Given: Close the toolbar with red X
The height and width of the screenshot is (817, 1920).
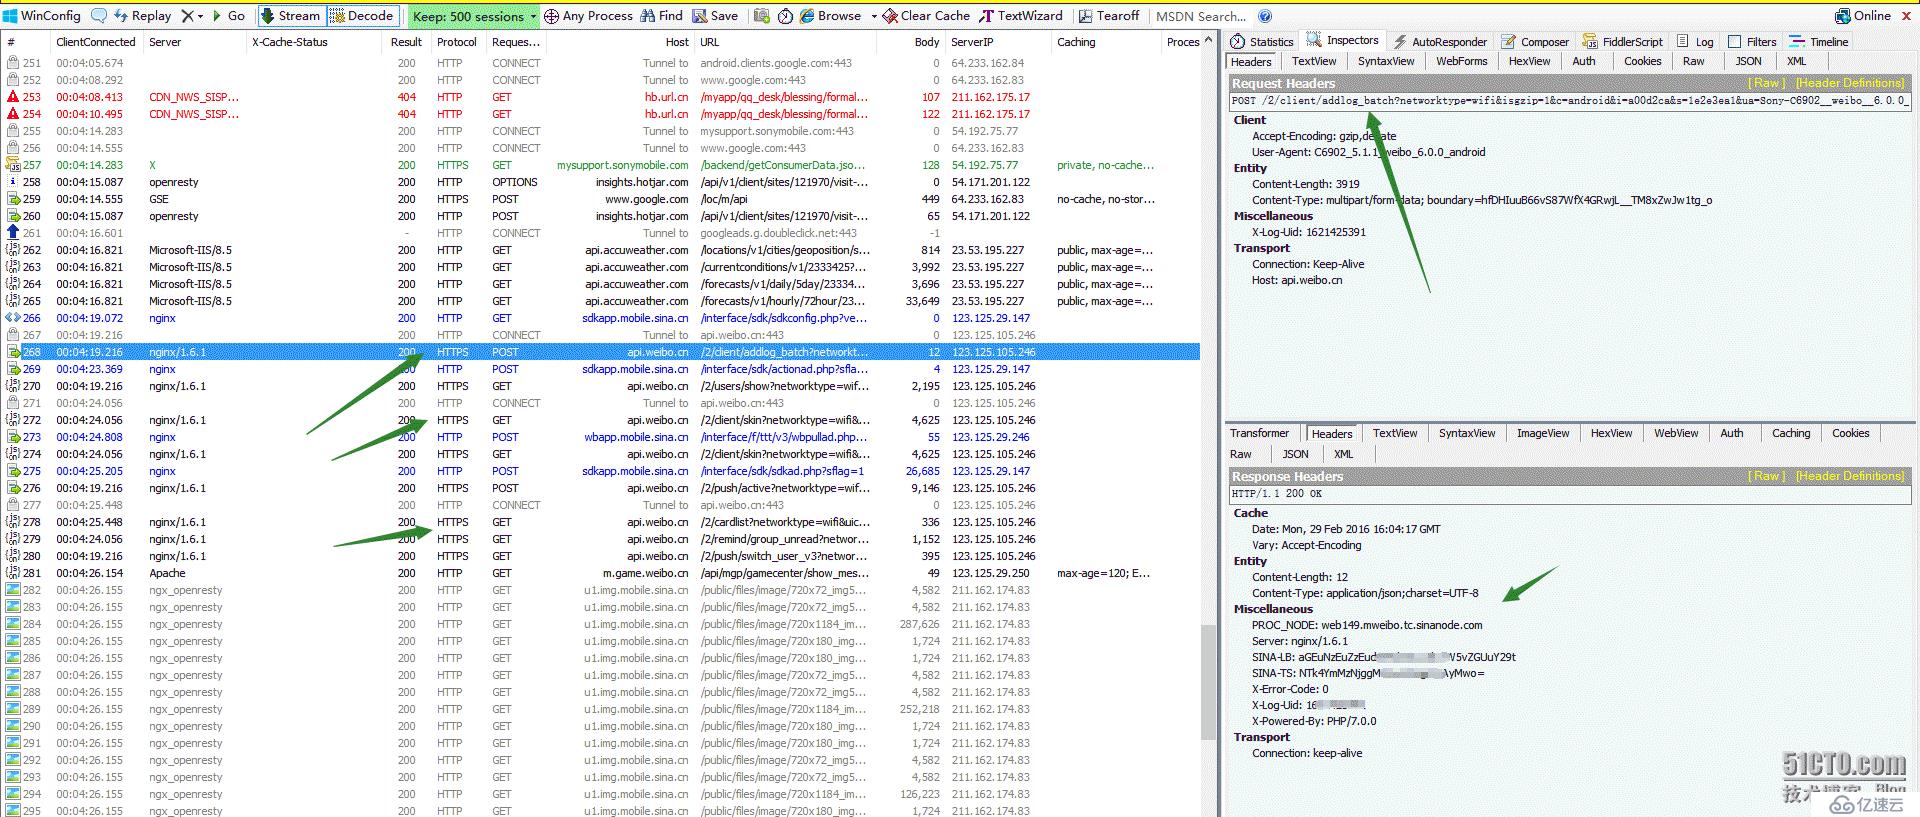Looking at the screenshot, I should coord(1908,16).
